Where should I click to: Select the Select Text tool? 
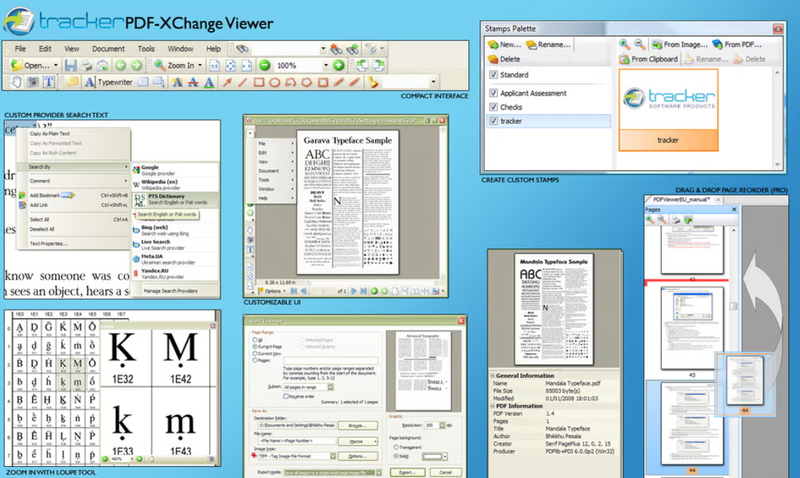pyautogui.click(x=48, y=82)
